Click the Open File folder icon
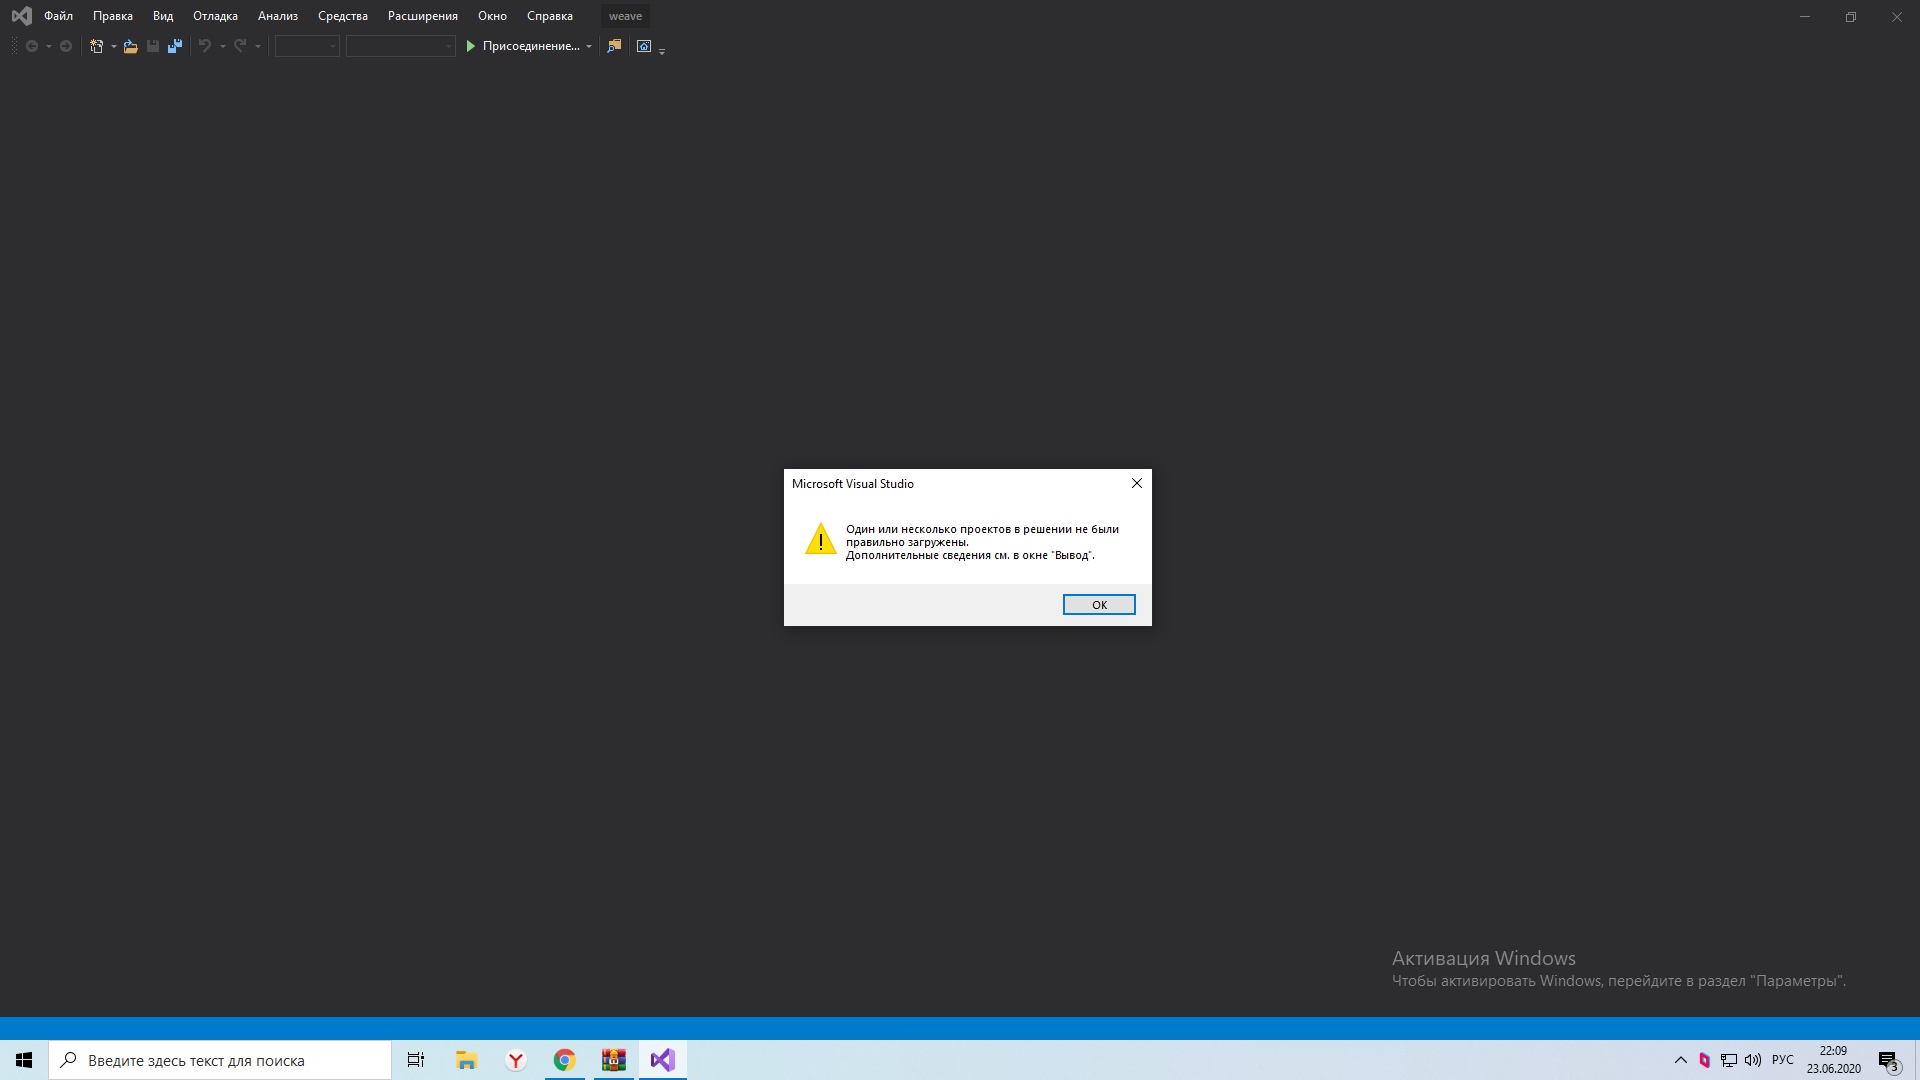 coord(130,46)
